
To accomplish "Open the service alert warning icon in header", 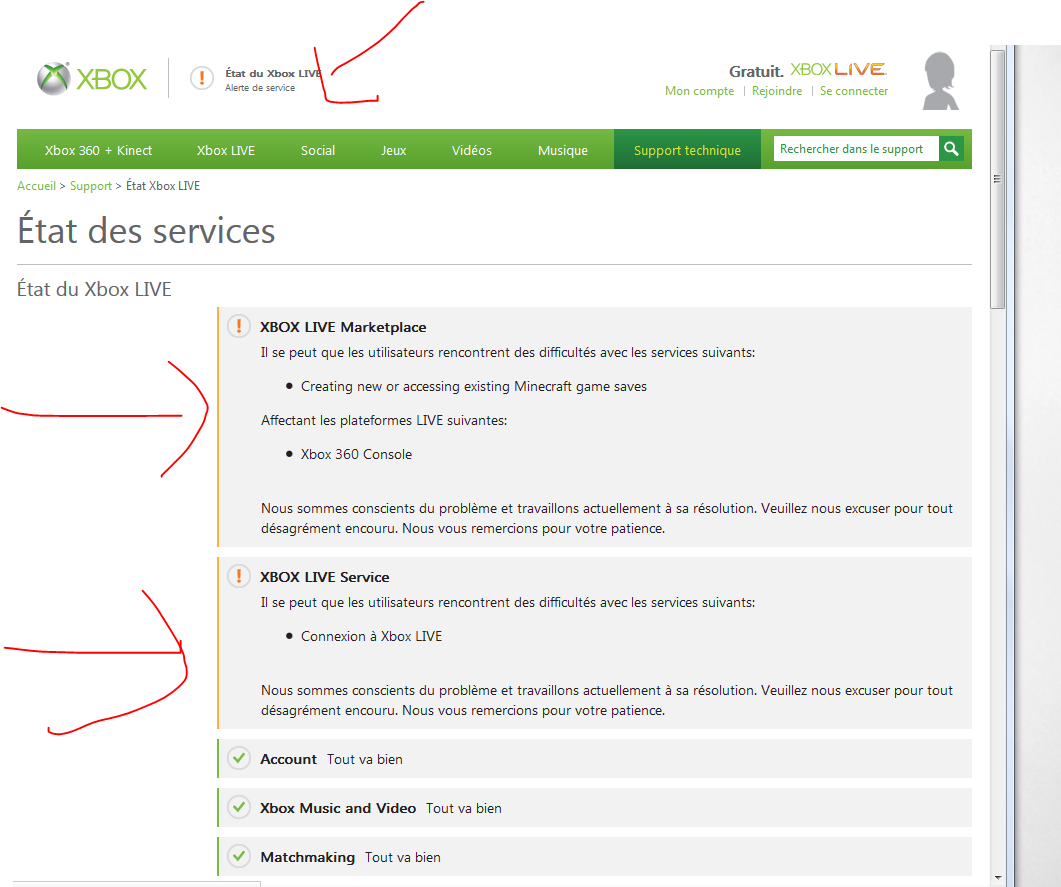I will point(202,78).
